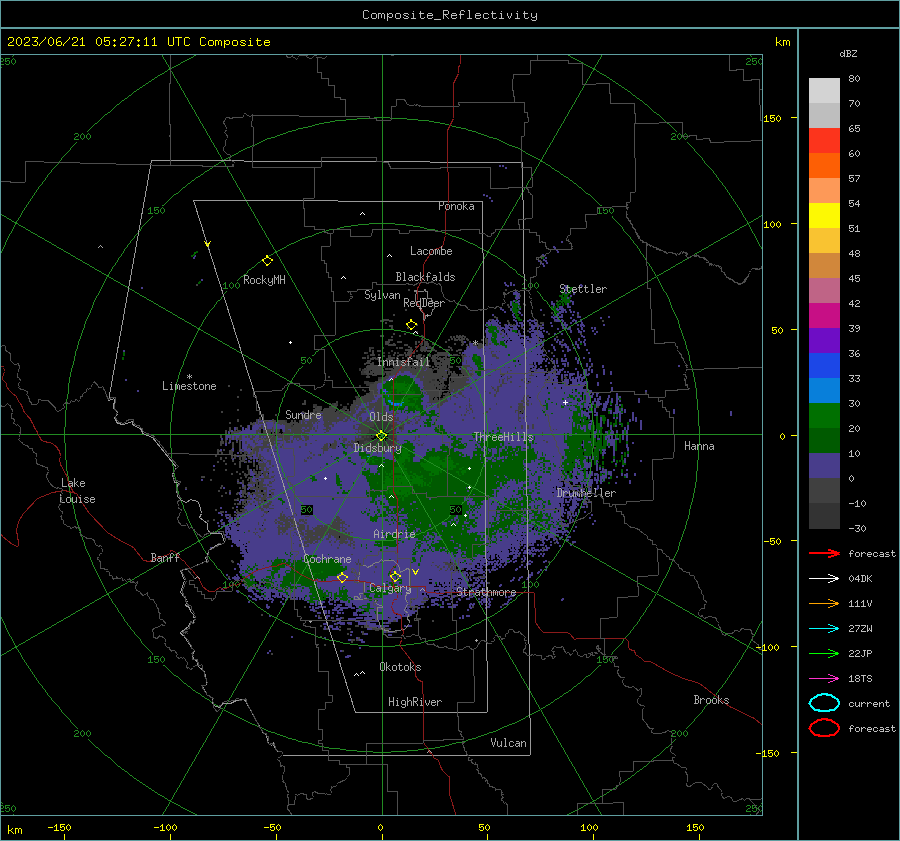Click the cyan 27ZW arrow icon
900x841 pixels.
tap(824, 629)
